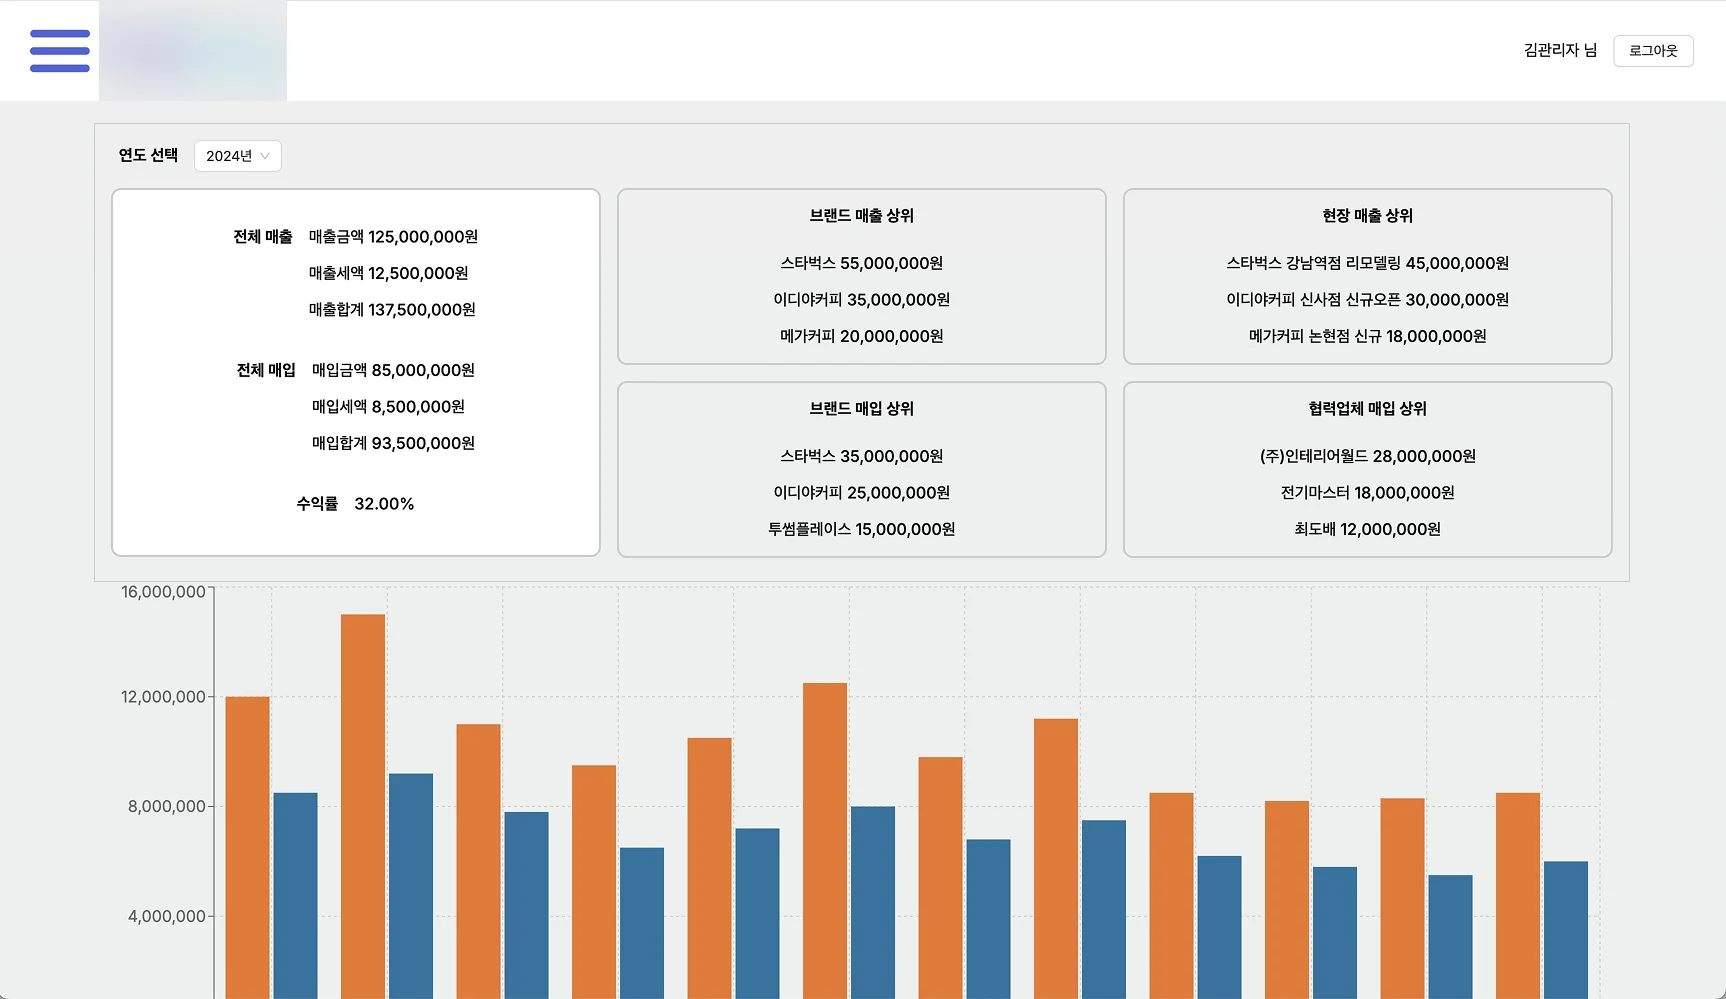Click the 현장 매출 상위 card heading
Viewport: 1726px width, 999px height.
[1368, 216]
